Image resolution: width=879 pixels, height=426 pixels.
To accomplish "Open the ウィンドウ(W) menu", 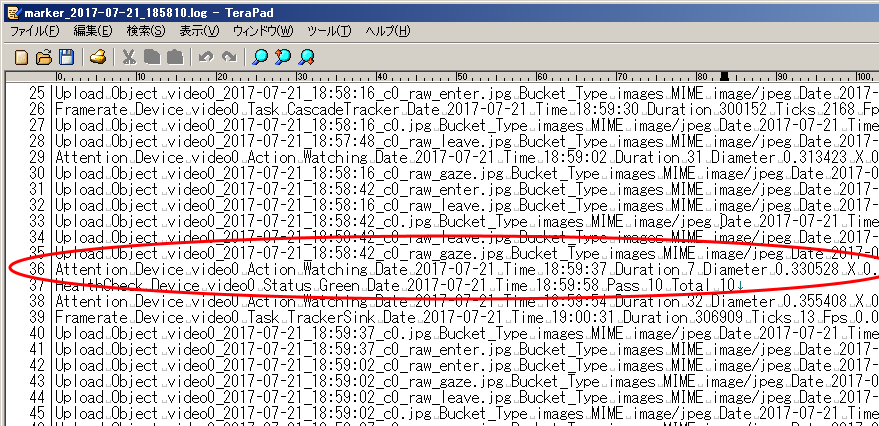I will coord(263,31).
